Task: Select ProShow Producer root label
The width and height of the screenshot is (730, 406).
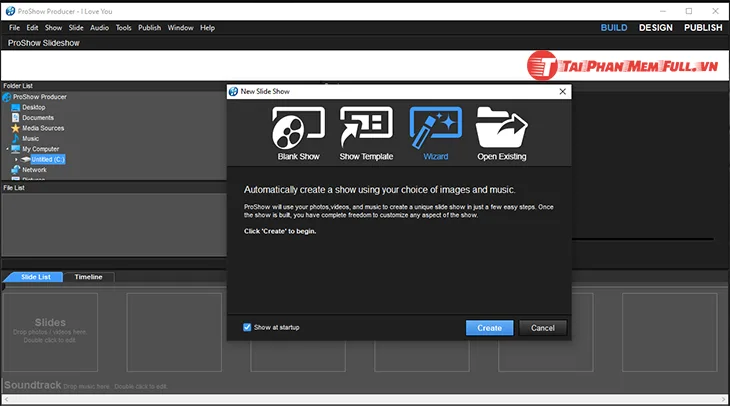Action: (x=40, y=97)
